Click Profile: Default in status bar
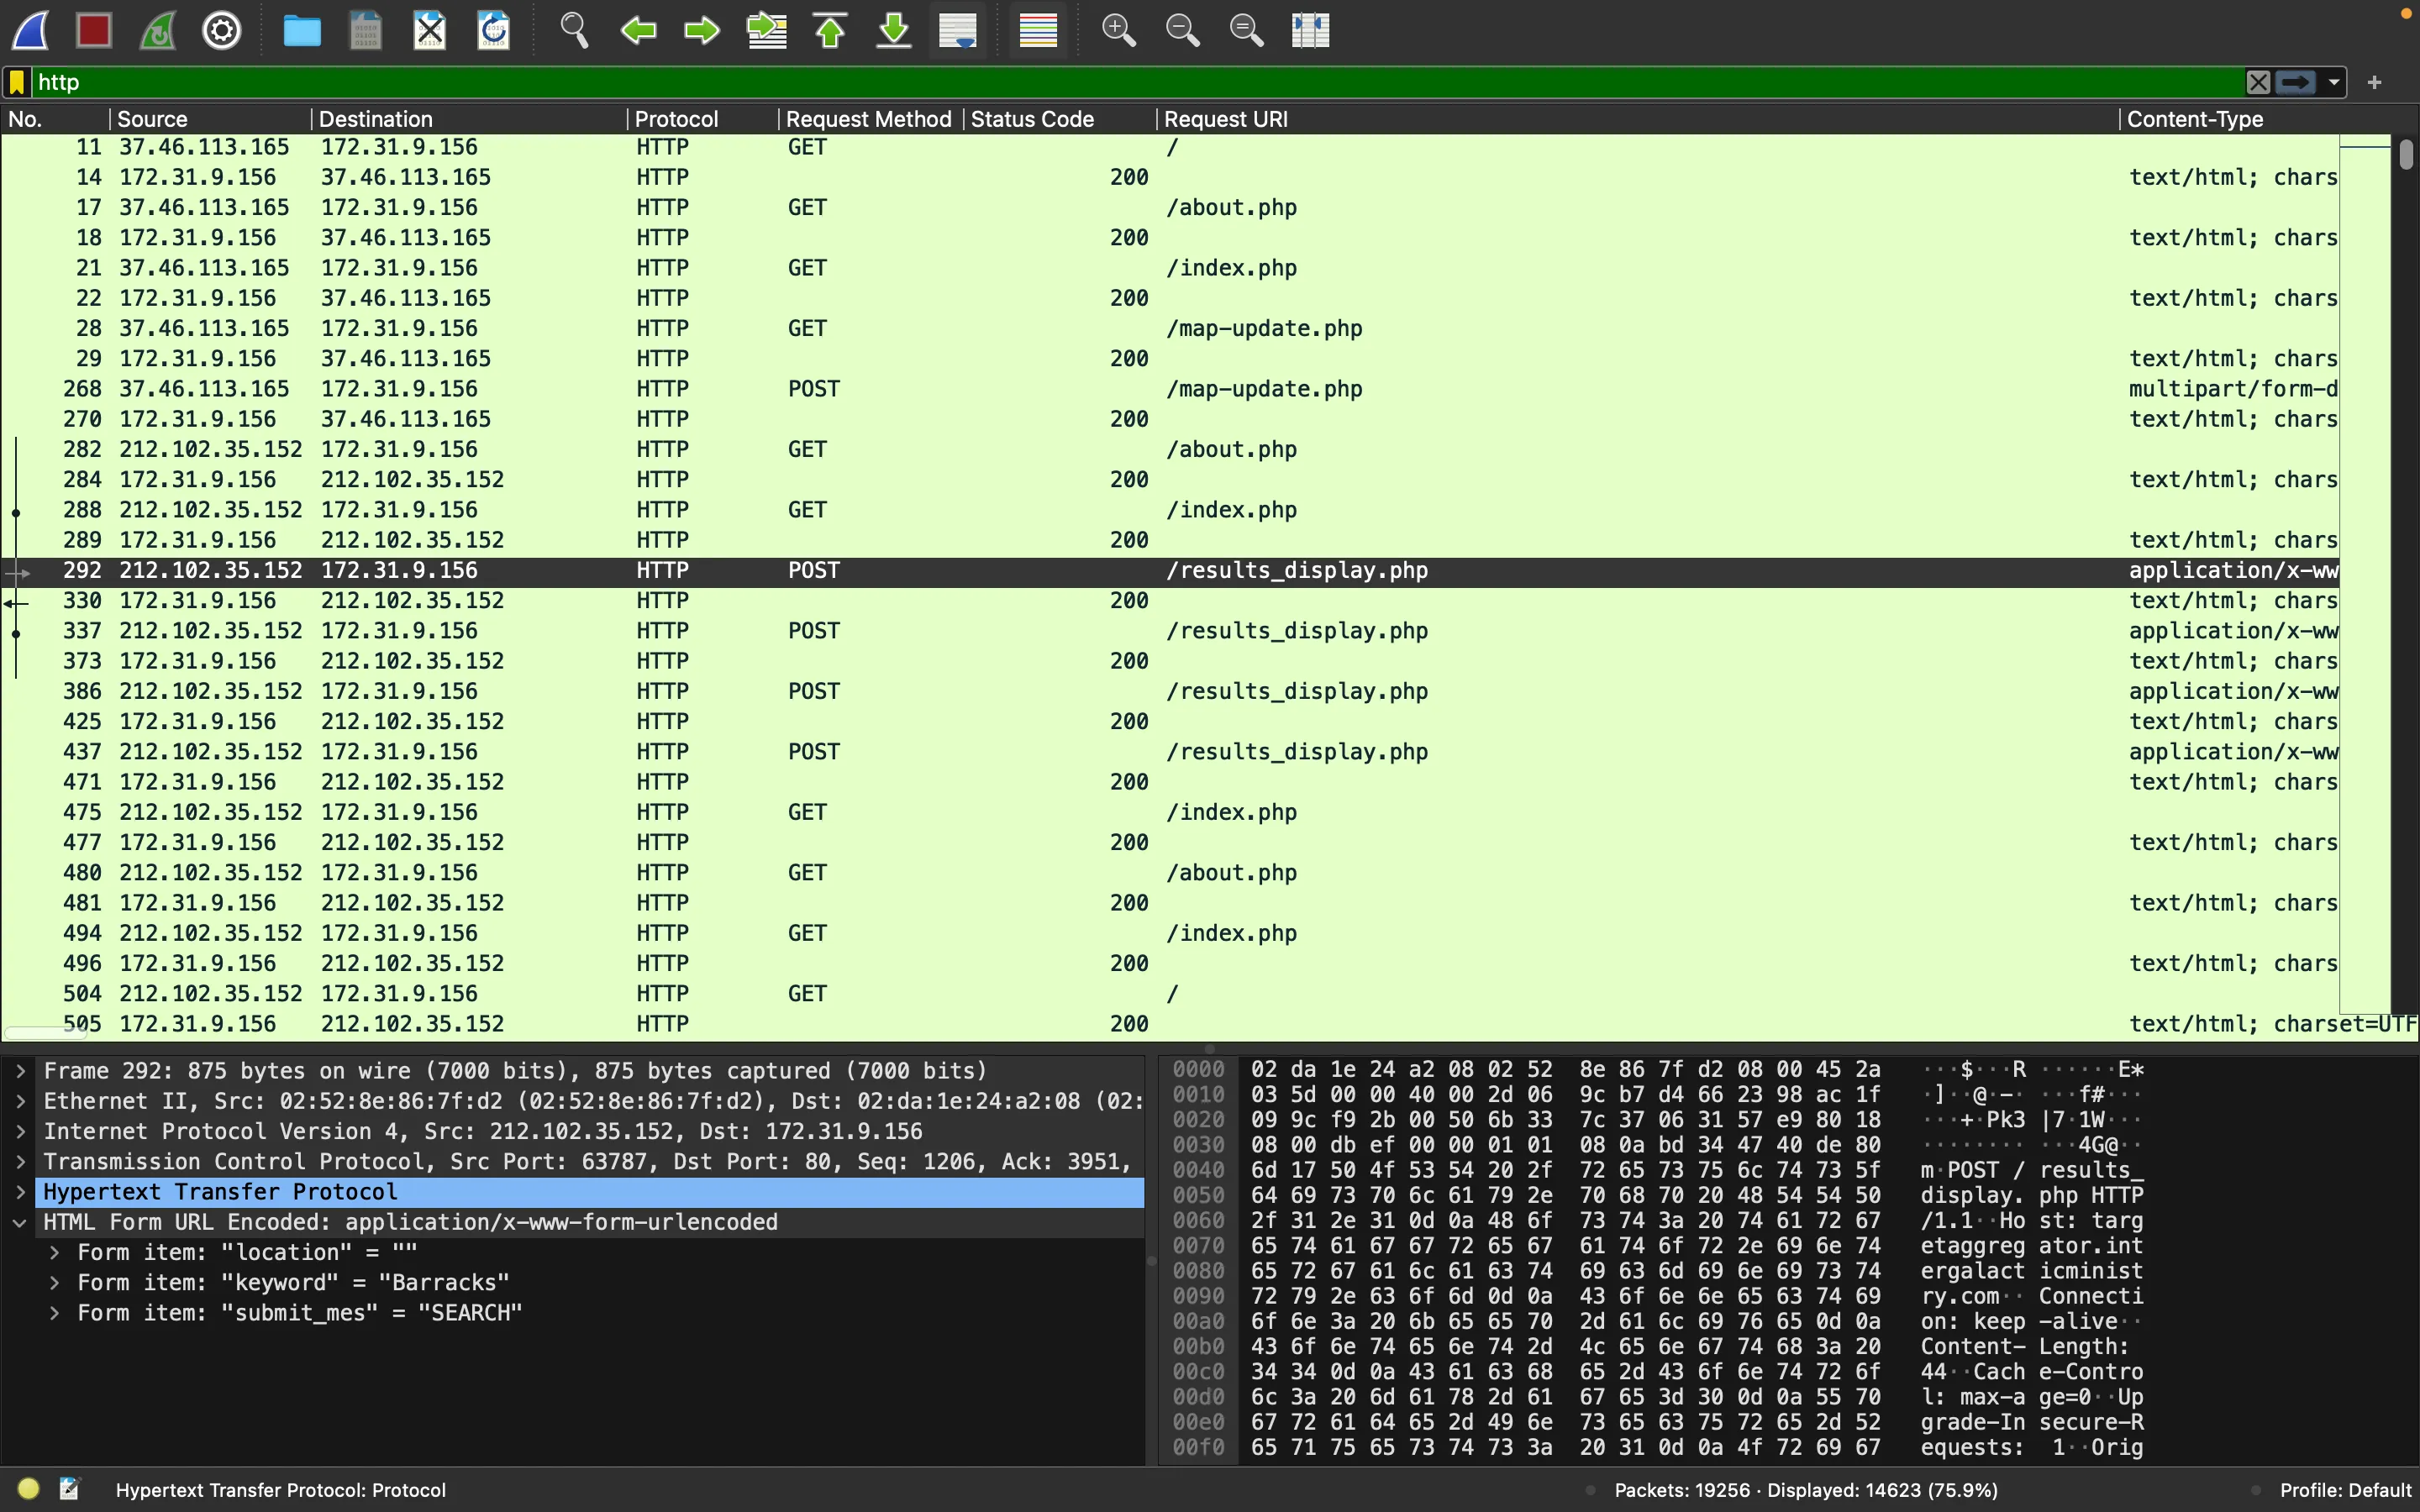This screenshot has height=1512, width=2420. pos(2345,1490)
